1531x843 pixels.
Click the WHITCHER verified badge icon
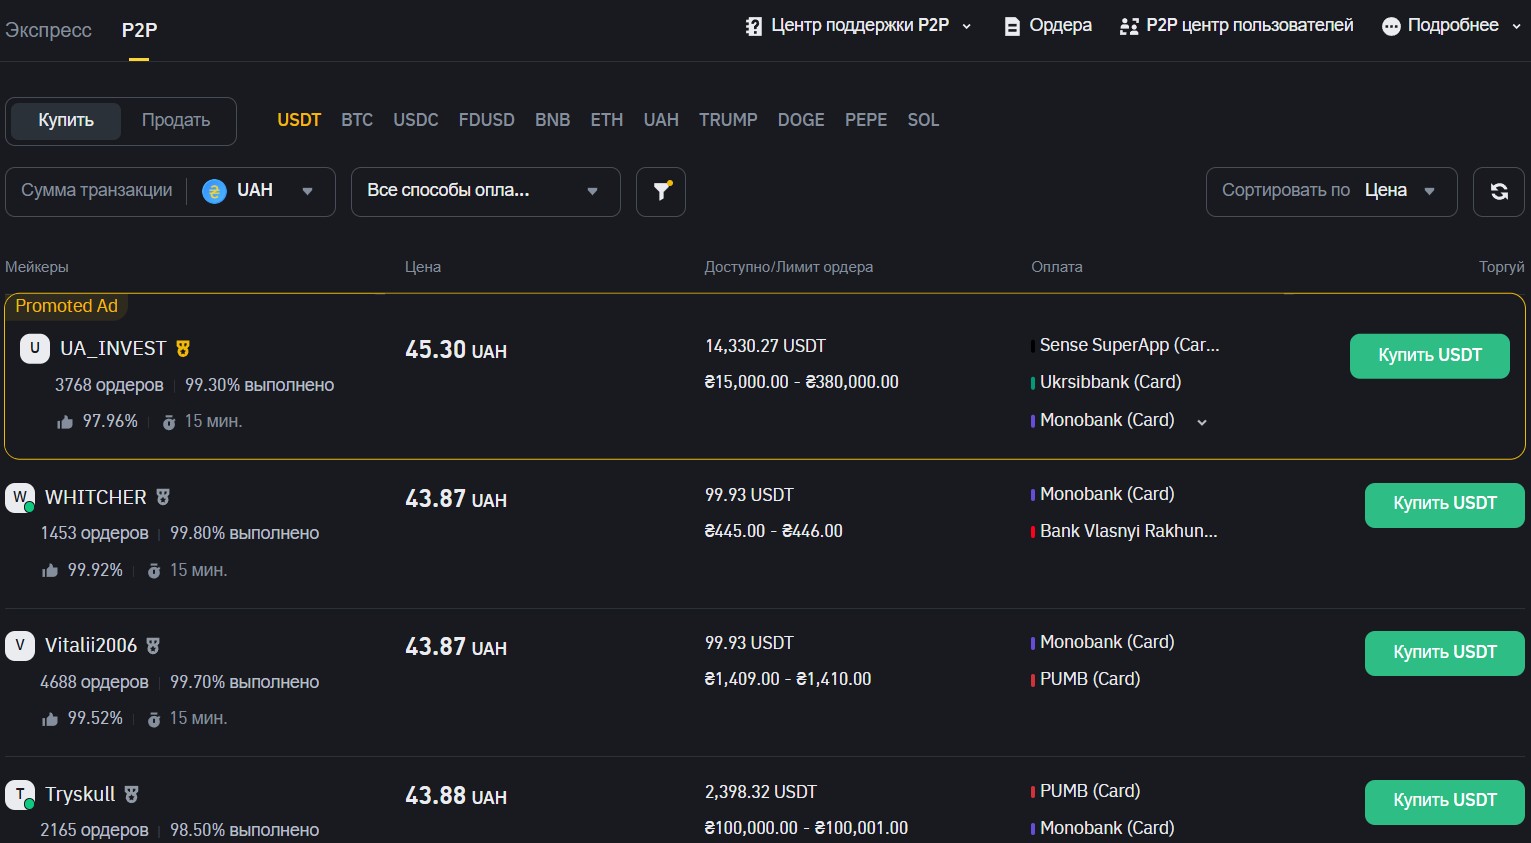click(163, 497)
